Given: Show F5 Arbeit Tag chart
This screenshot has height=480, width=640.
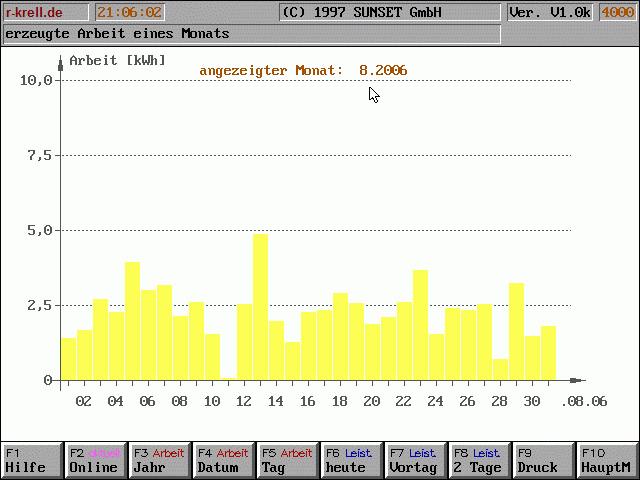Looking at the screenshot, I should [287, 460].
